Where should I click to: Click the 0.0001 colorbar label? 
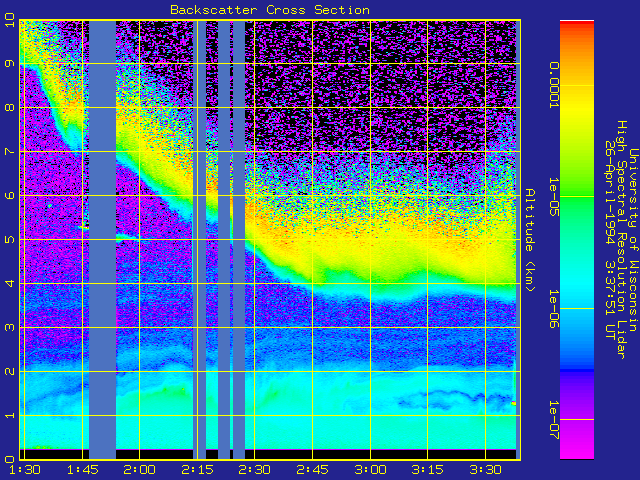click(553, 85)
